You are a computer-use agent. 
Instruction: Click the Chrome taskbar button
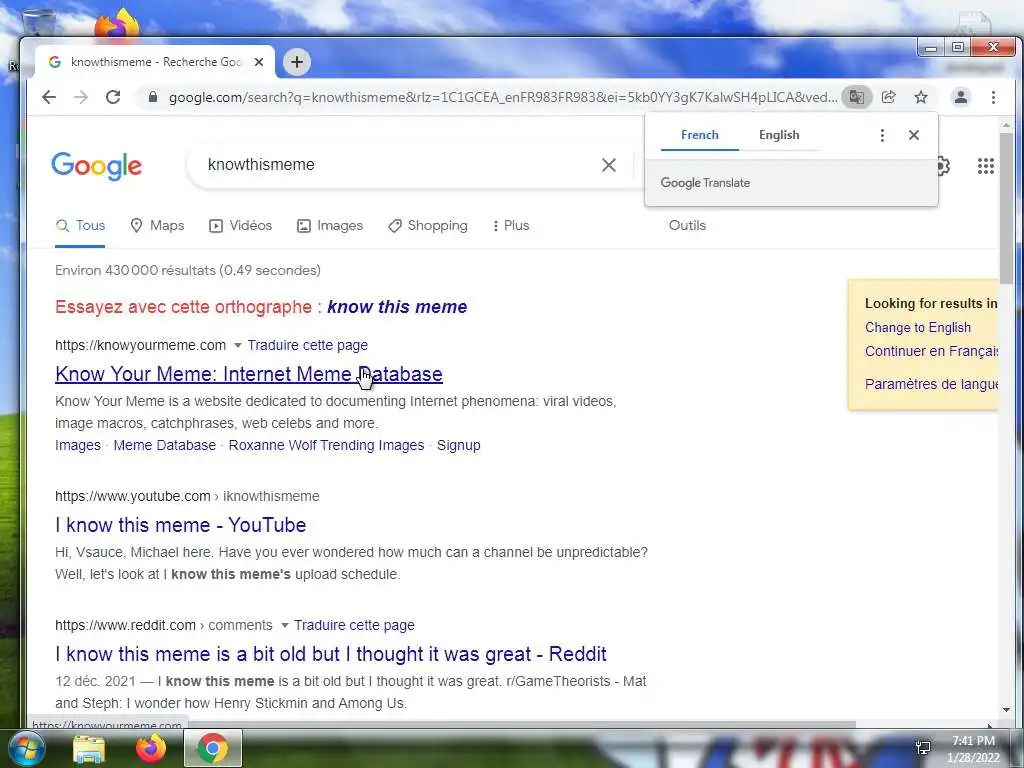click(x=213, y=748)
